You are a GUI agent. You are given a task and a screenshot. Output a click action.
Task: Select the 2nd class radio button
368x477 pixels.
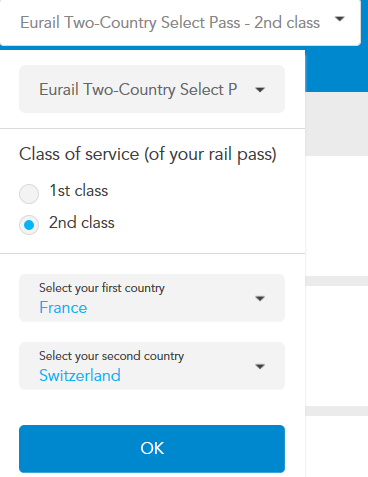coord(29,225)
